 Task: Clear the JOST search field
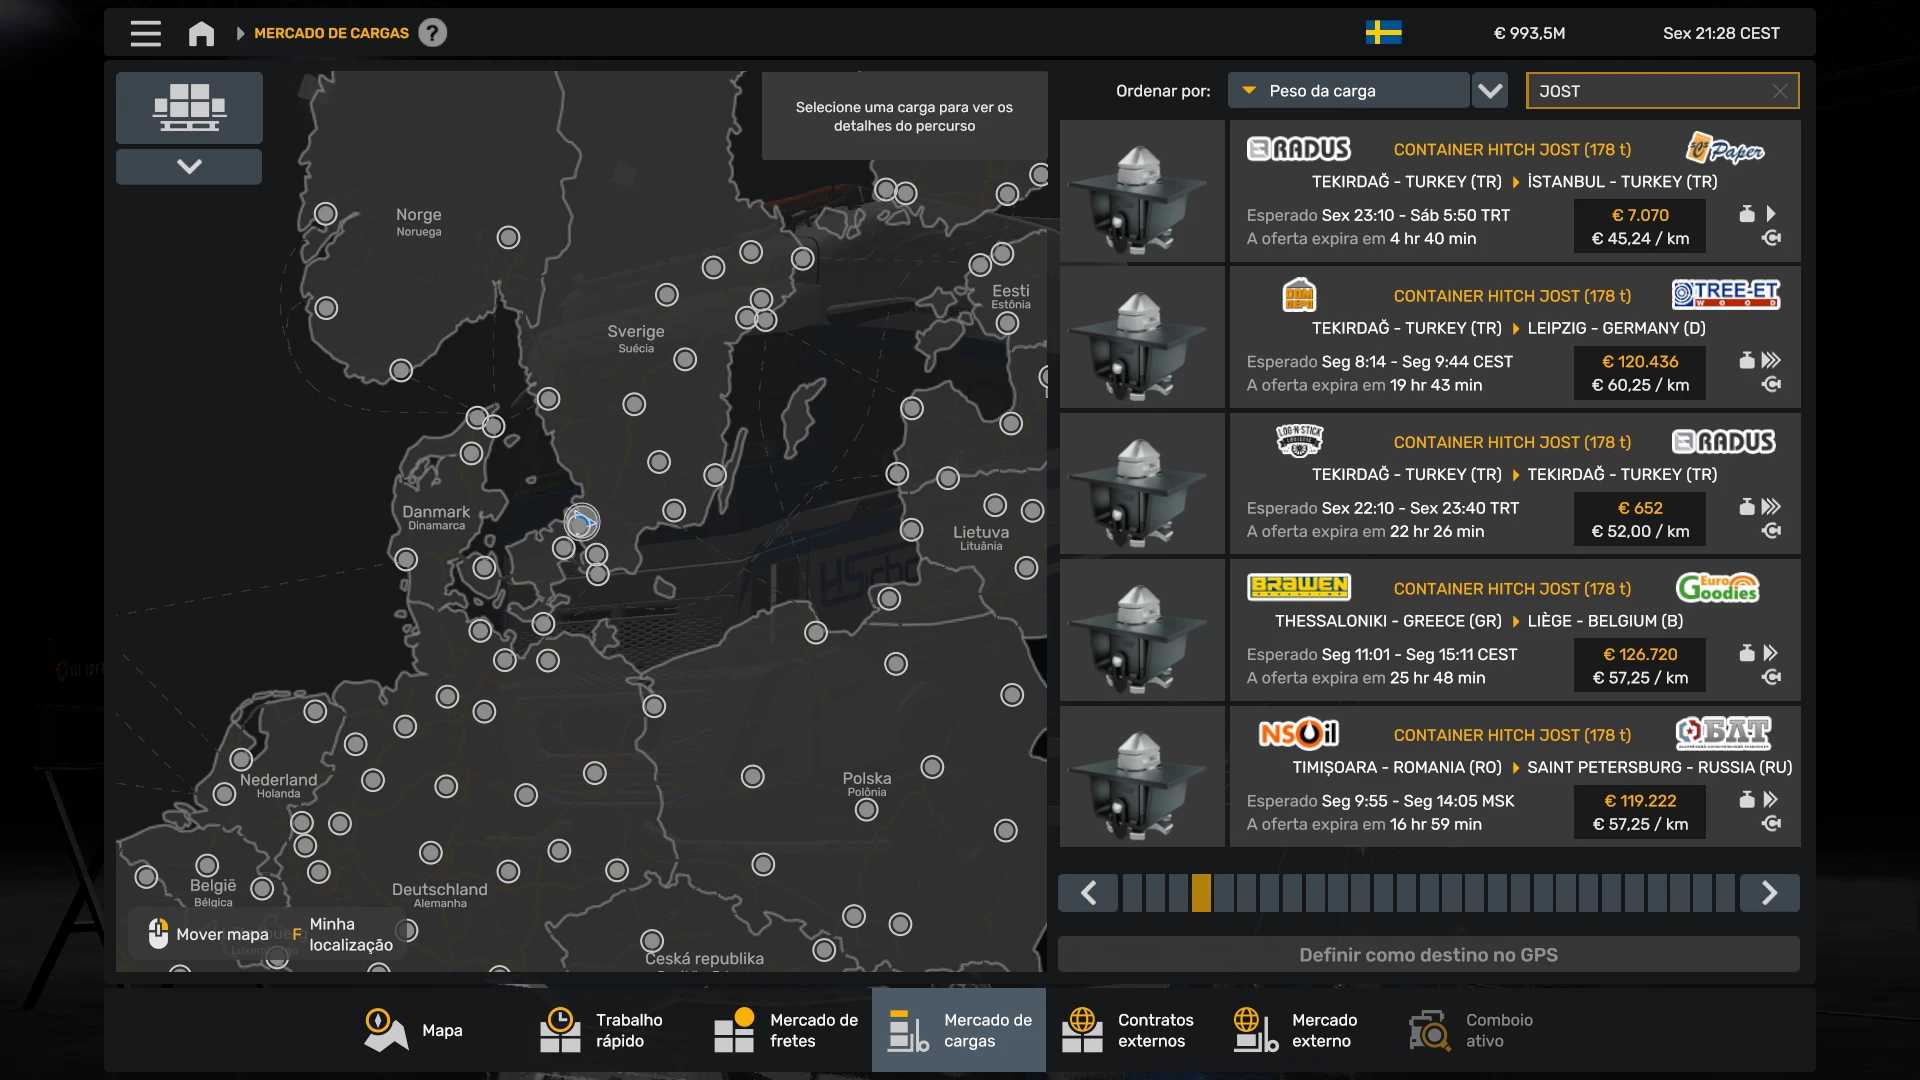[x=1779, y=91]
